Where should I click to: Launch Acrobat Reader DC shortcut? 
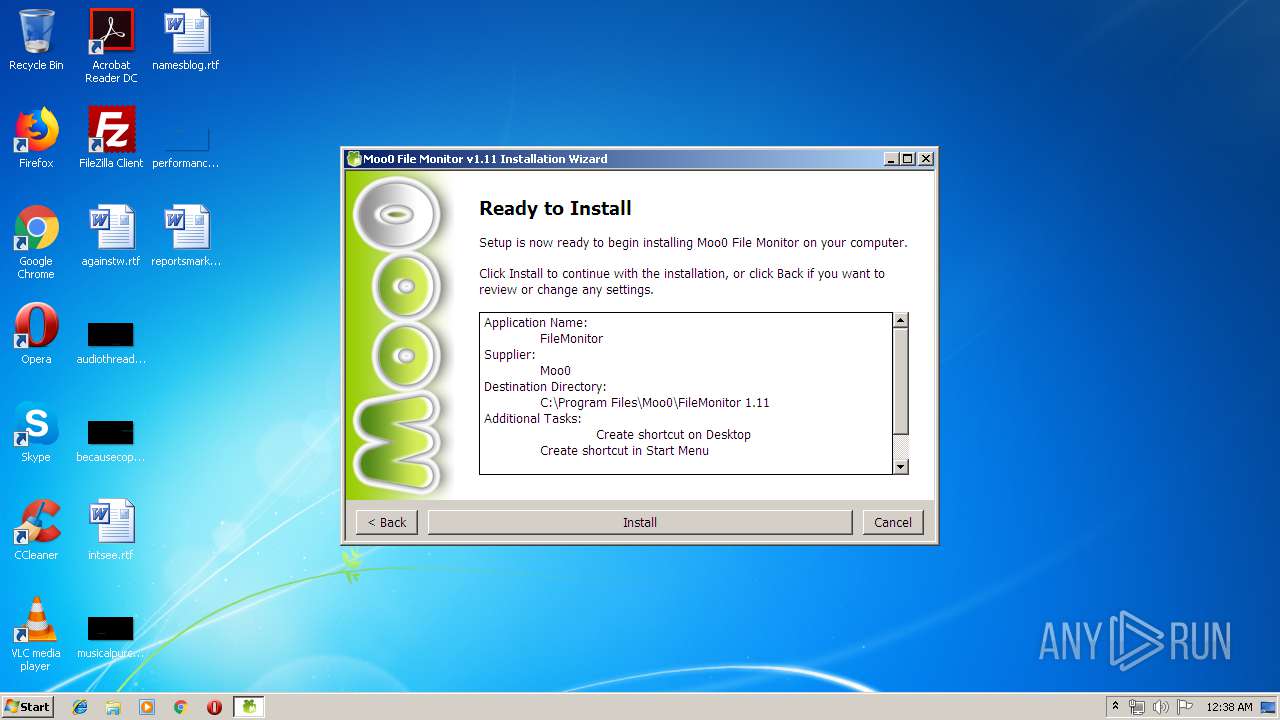click(111, 46)
